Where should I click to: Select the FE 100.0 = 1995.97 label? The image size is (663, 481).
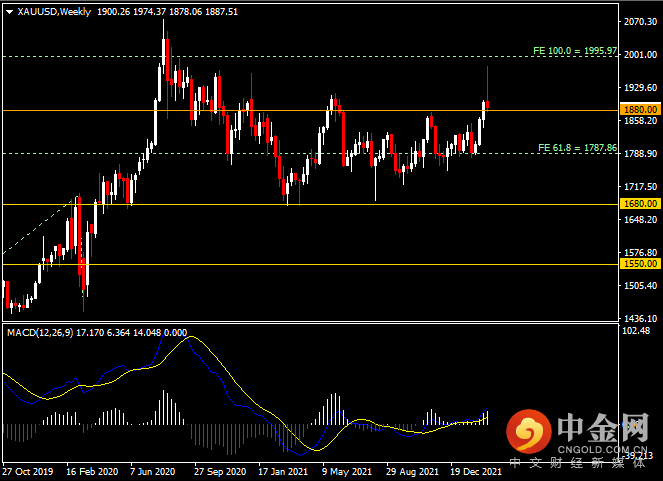[x=575, y=51]
